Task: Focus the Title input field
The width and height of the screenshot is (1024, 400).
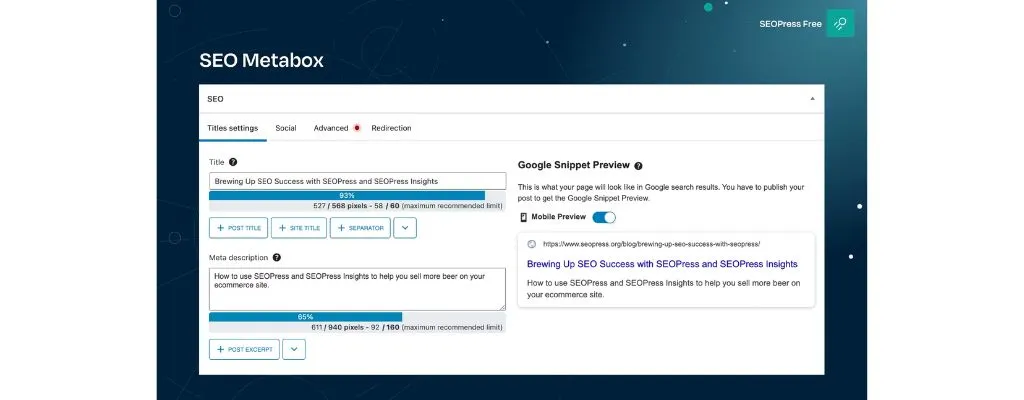Action: (x=357, y=181)
